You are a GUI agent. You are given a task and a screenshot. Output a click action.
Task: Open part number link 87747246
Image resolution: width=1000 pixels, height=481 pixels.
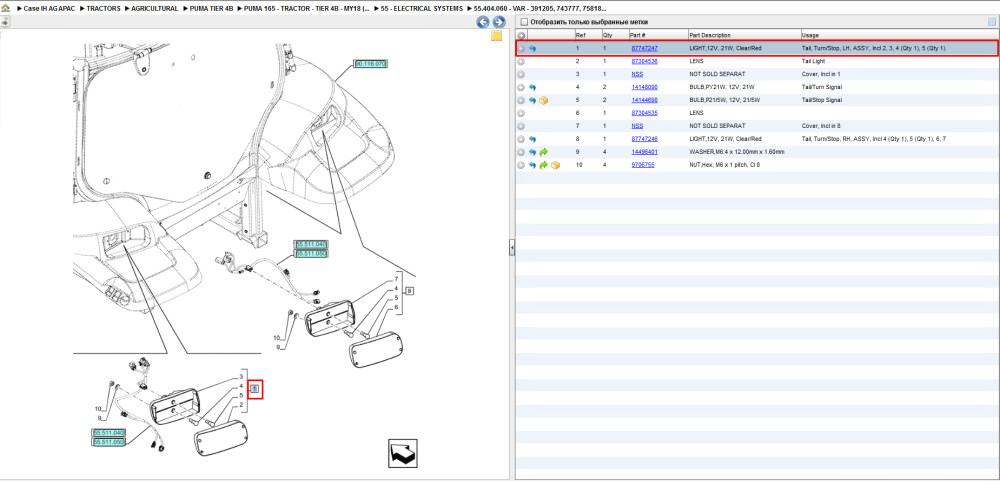644,139
